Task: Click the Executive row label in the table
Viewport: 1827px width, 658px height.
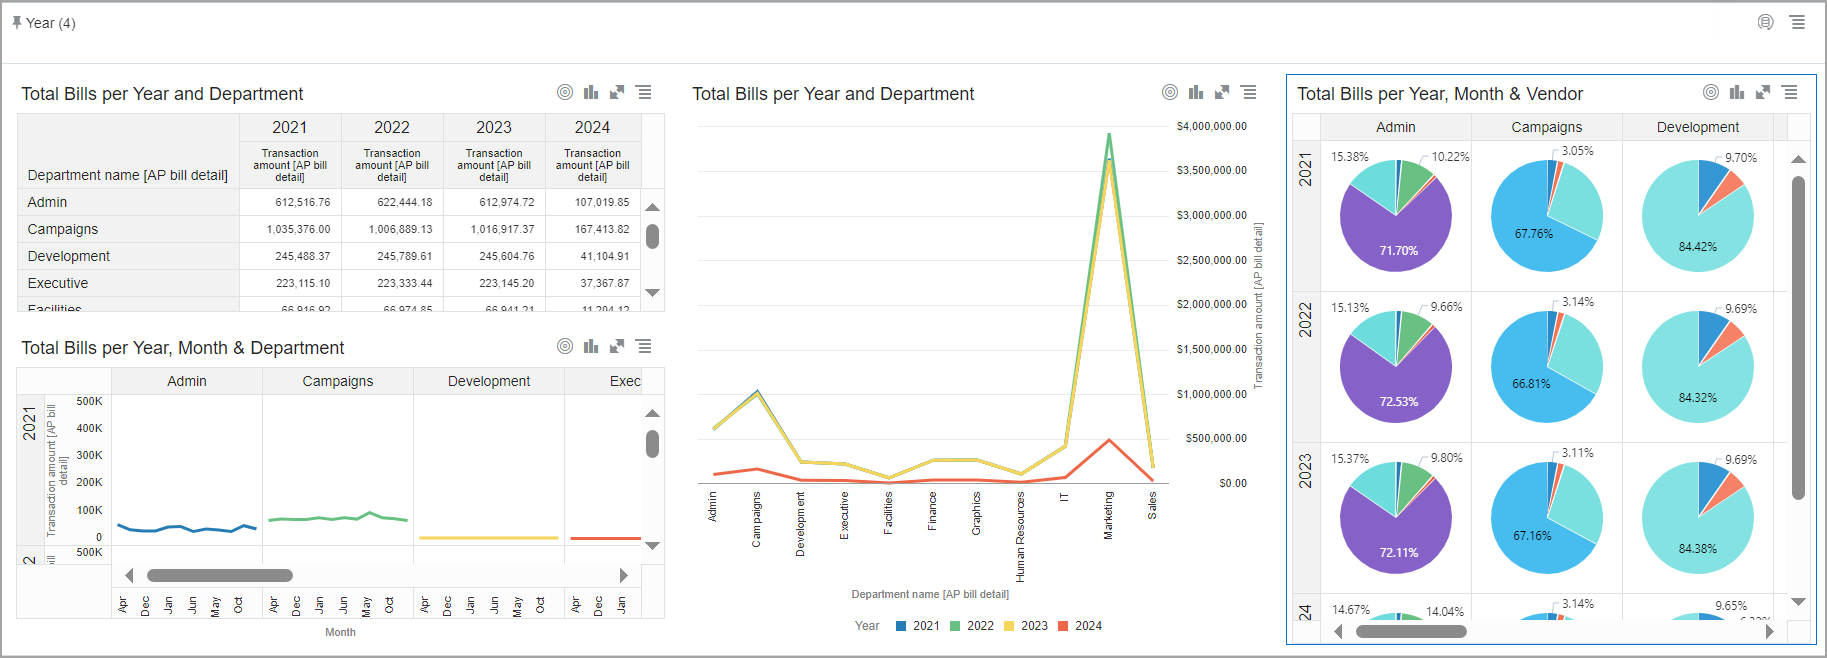Action: click(58, 283)
